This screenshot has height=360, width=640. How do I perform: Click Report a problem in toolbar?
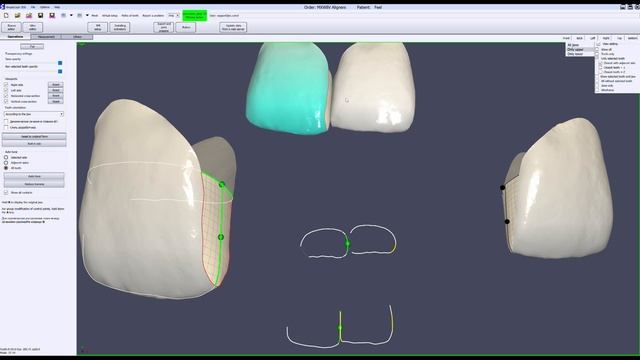(153, 16)
